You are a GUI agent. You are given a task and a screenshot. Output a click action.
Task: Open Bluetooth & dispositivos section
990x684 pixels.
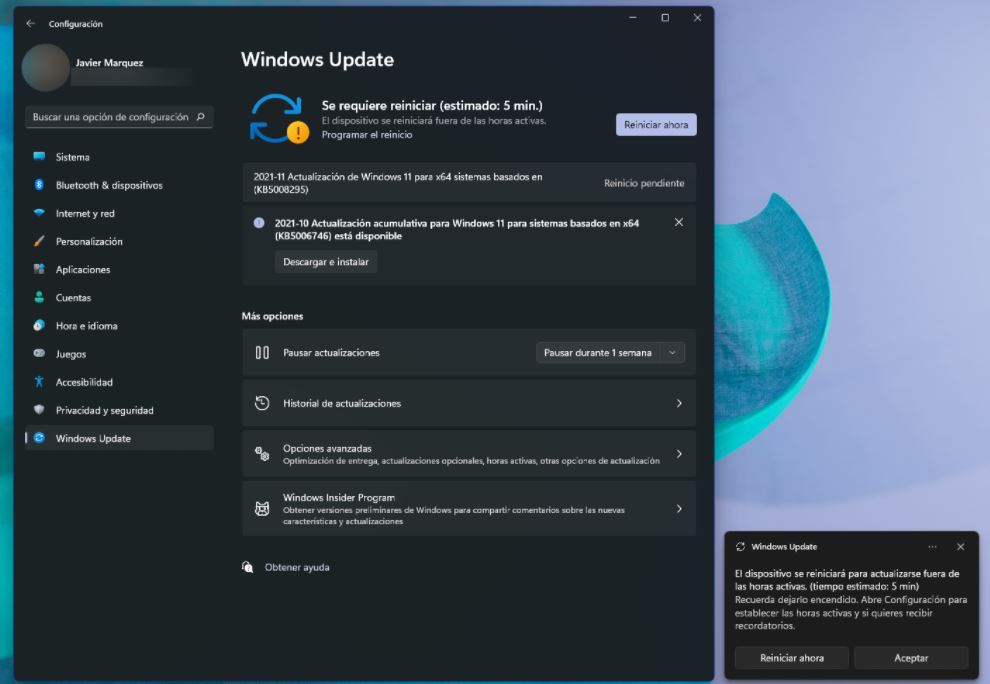coord(119,185)
